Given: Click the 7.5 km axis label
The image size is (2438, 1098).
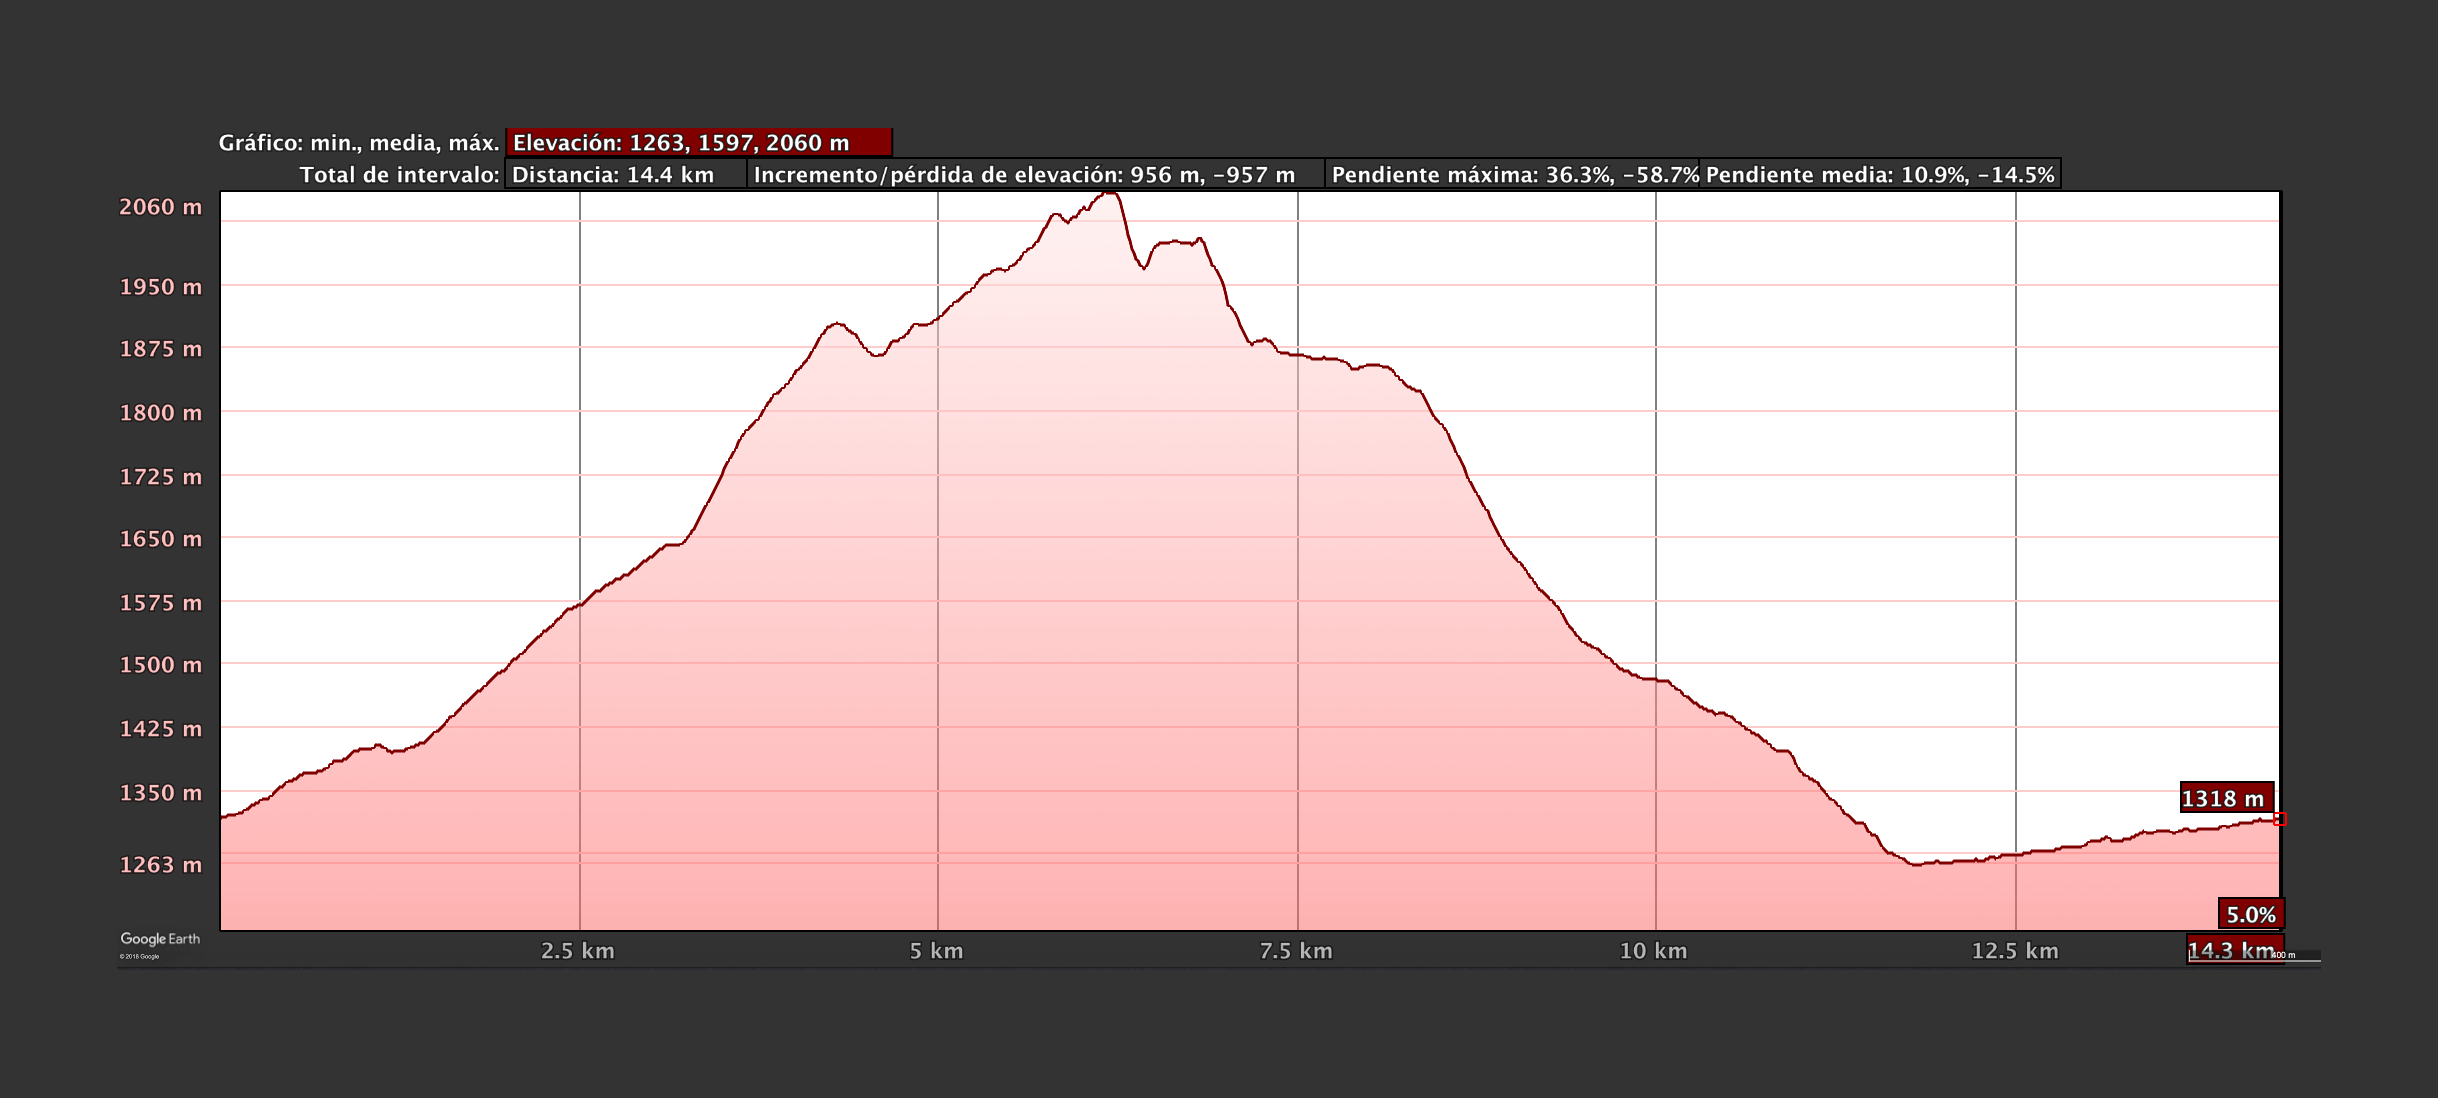Looking at the screenshot, I should [x=1296, y=951].
